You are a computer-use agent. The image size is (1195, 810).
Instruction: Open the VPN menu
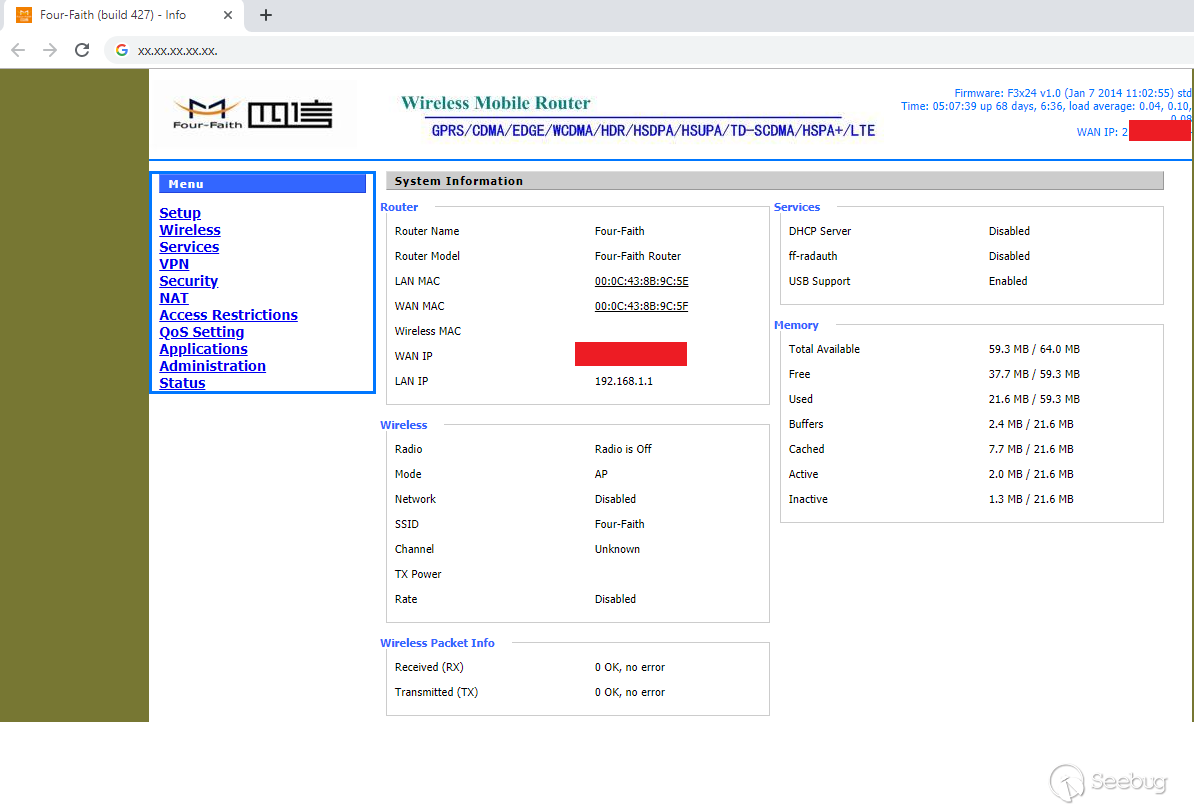point(174,264)
